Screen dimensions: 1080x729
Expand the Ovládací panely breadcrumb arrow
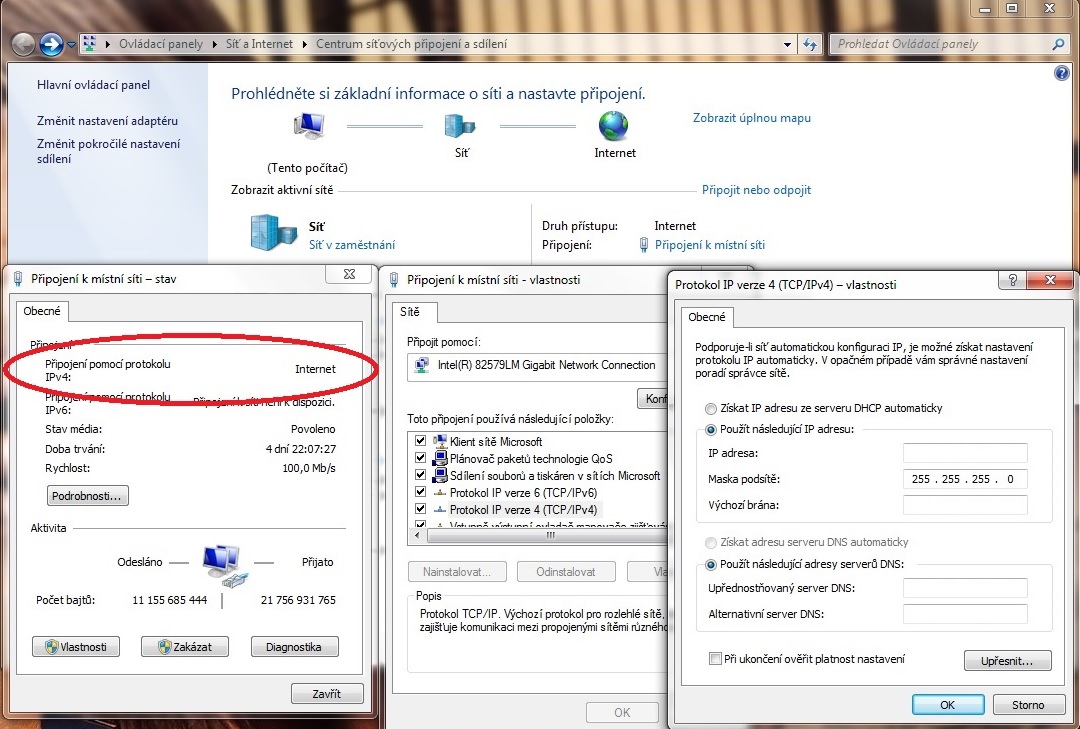212,44
